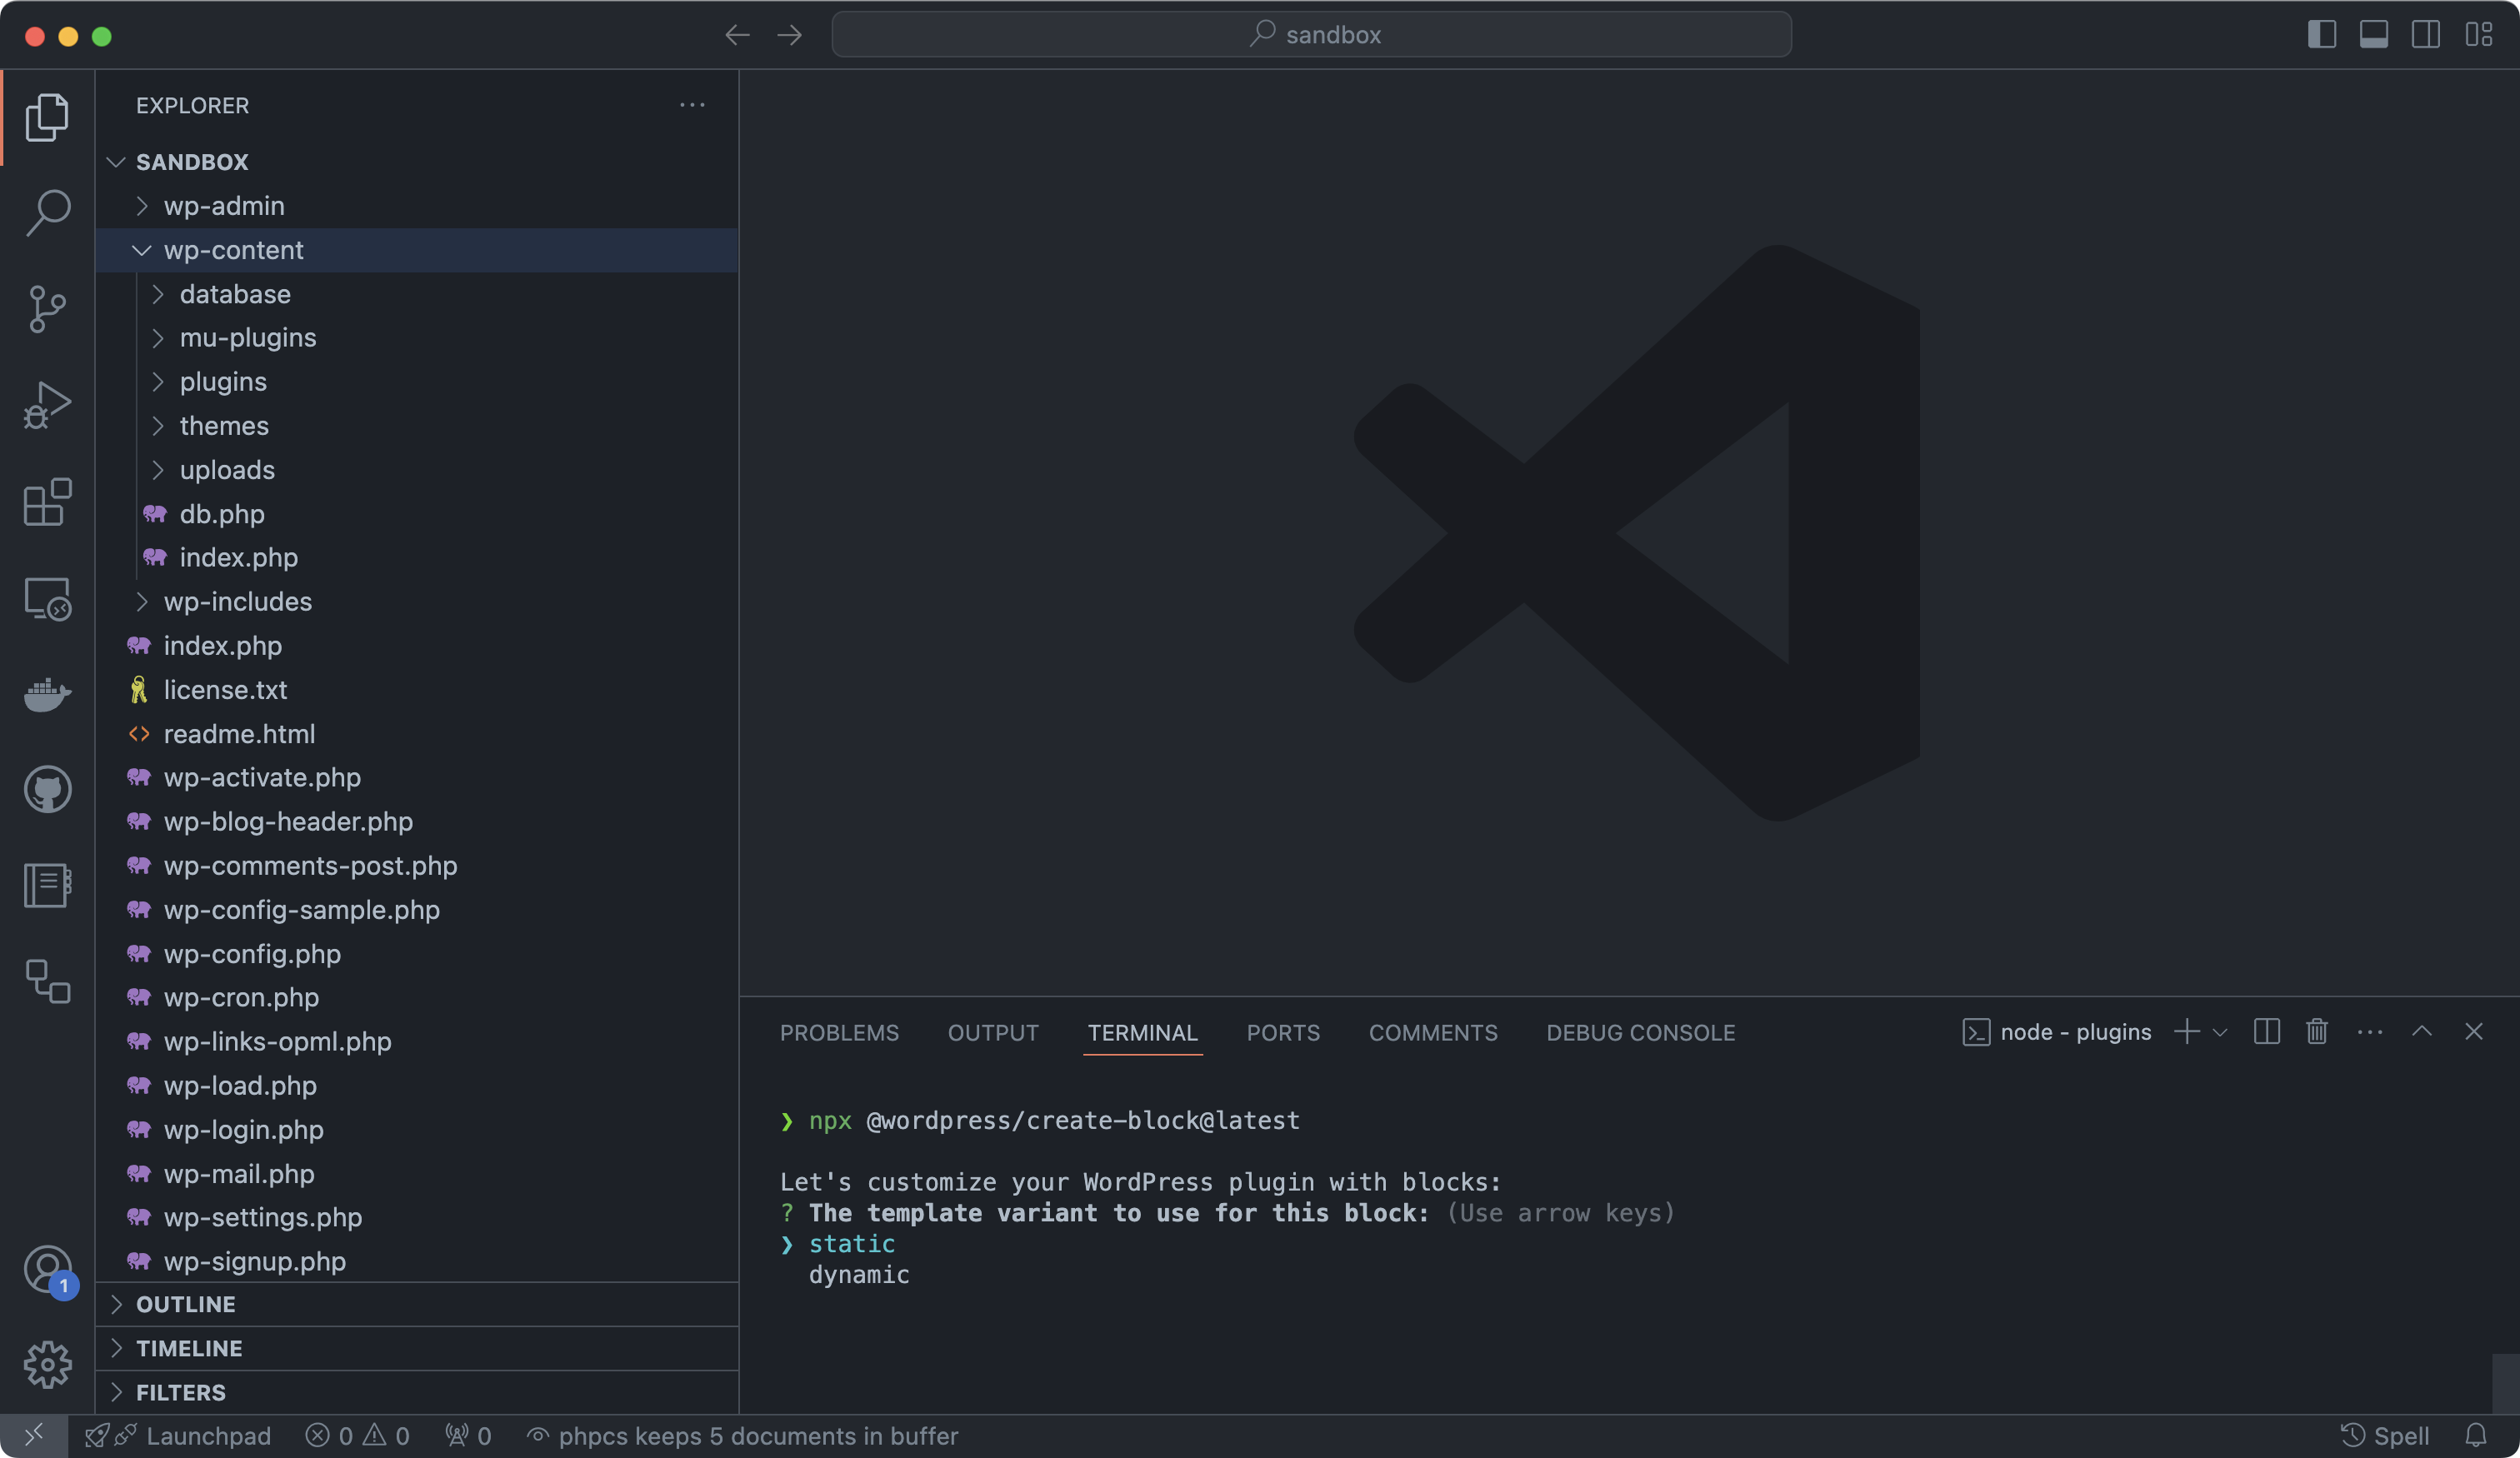Expand the plugins folder
This screenshot has width=2520, height=1458.
417,382
